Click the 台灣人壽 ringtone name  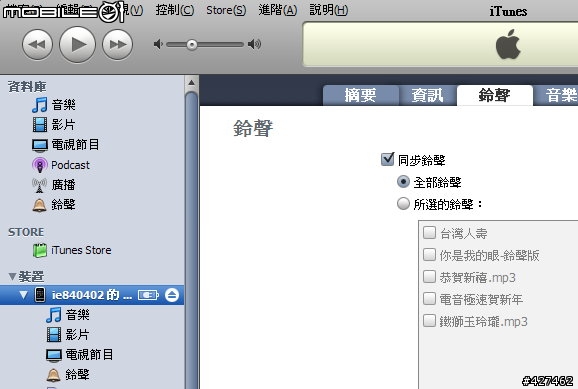point(464,233)
